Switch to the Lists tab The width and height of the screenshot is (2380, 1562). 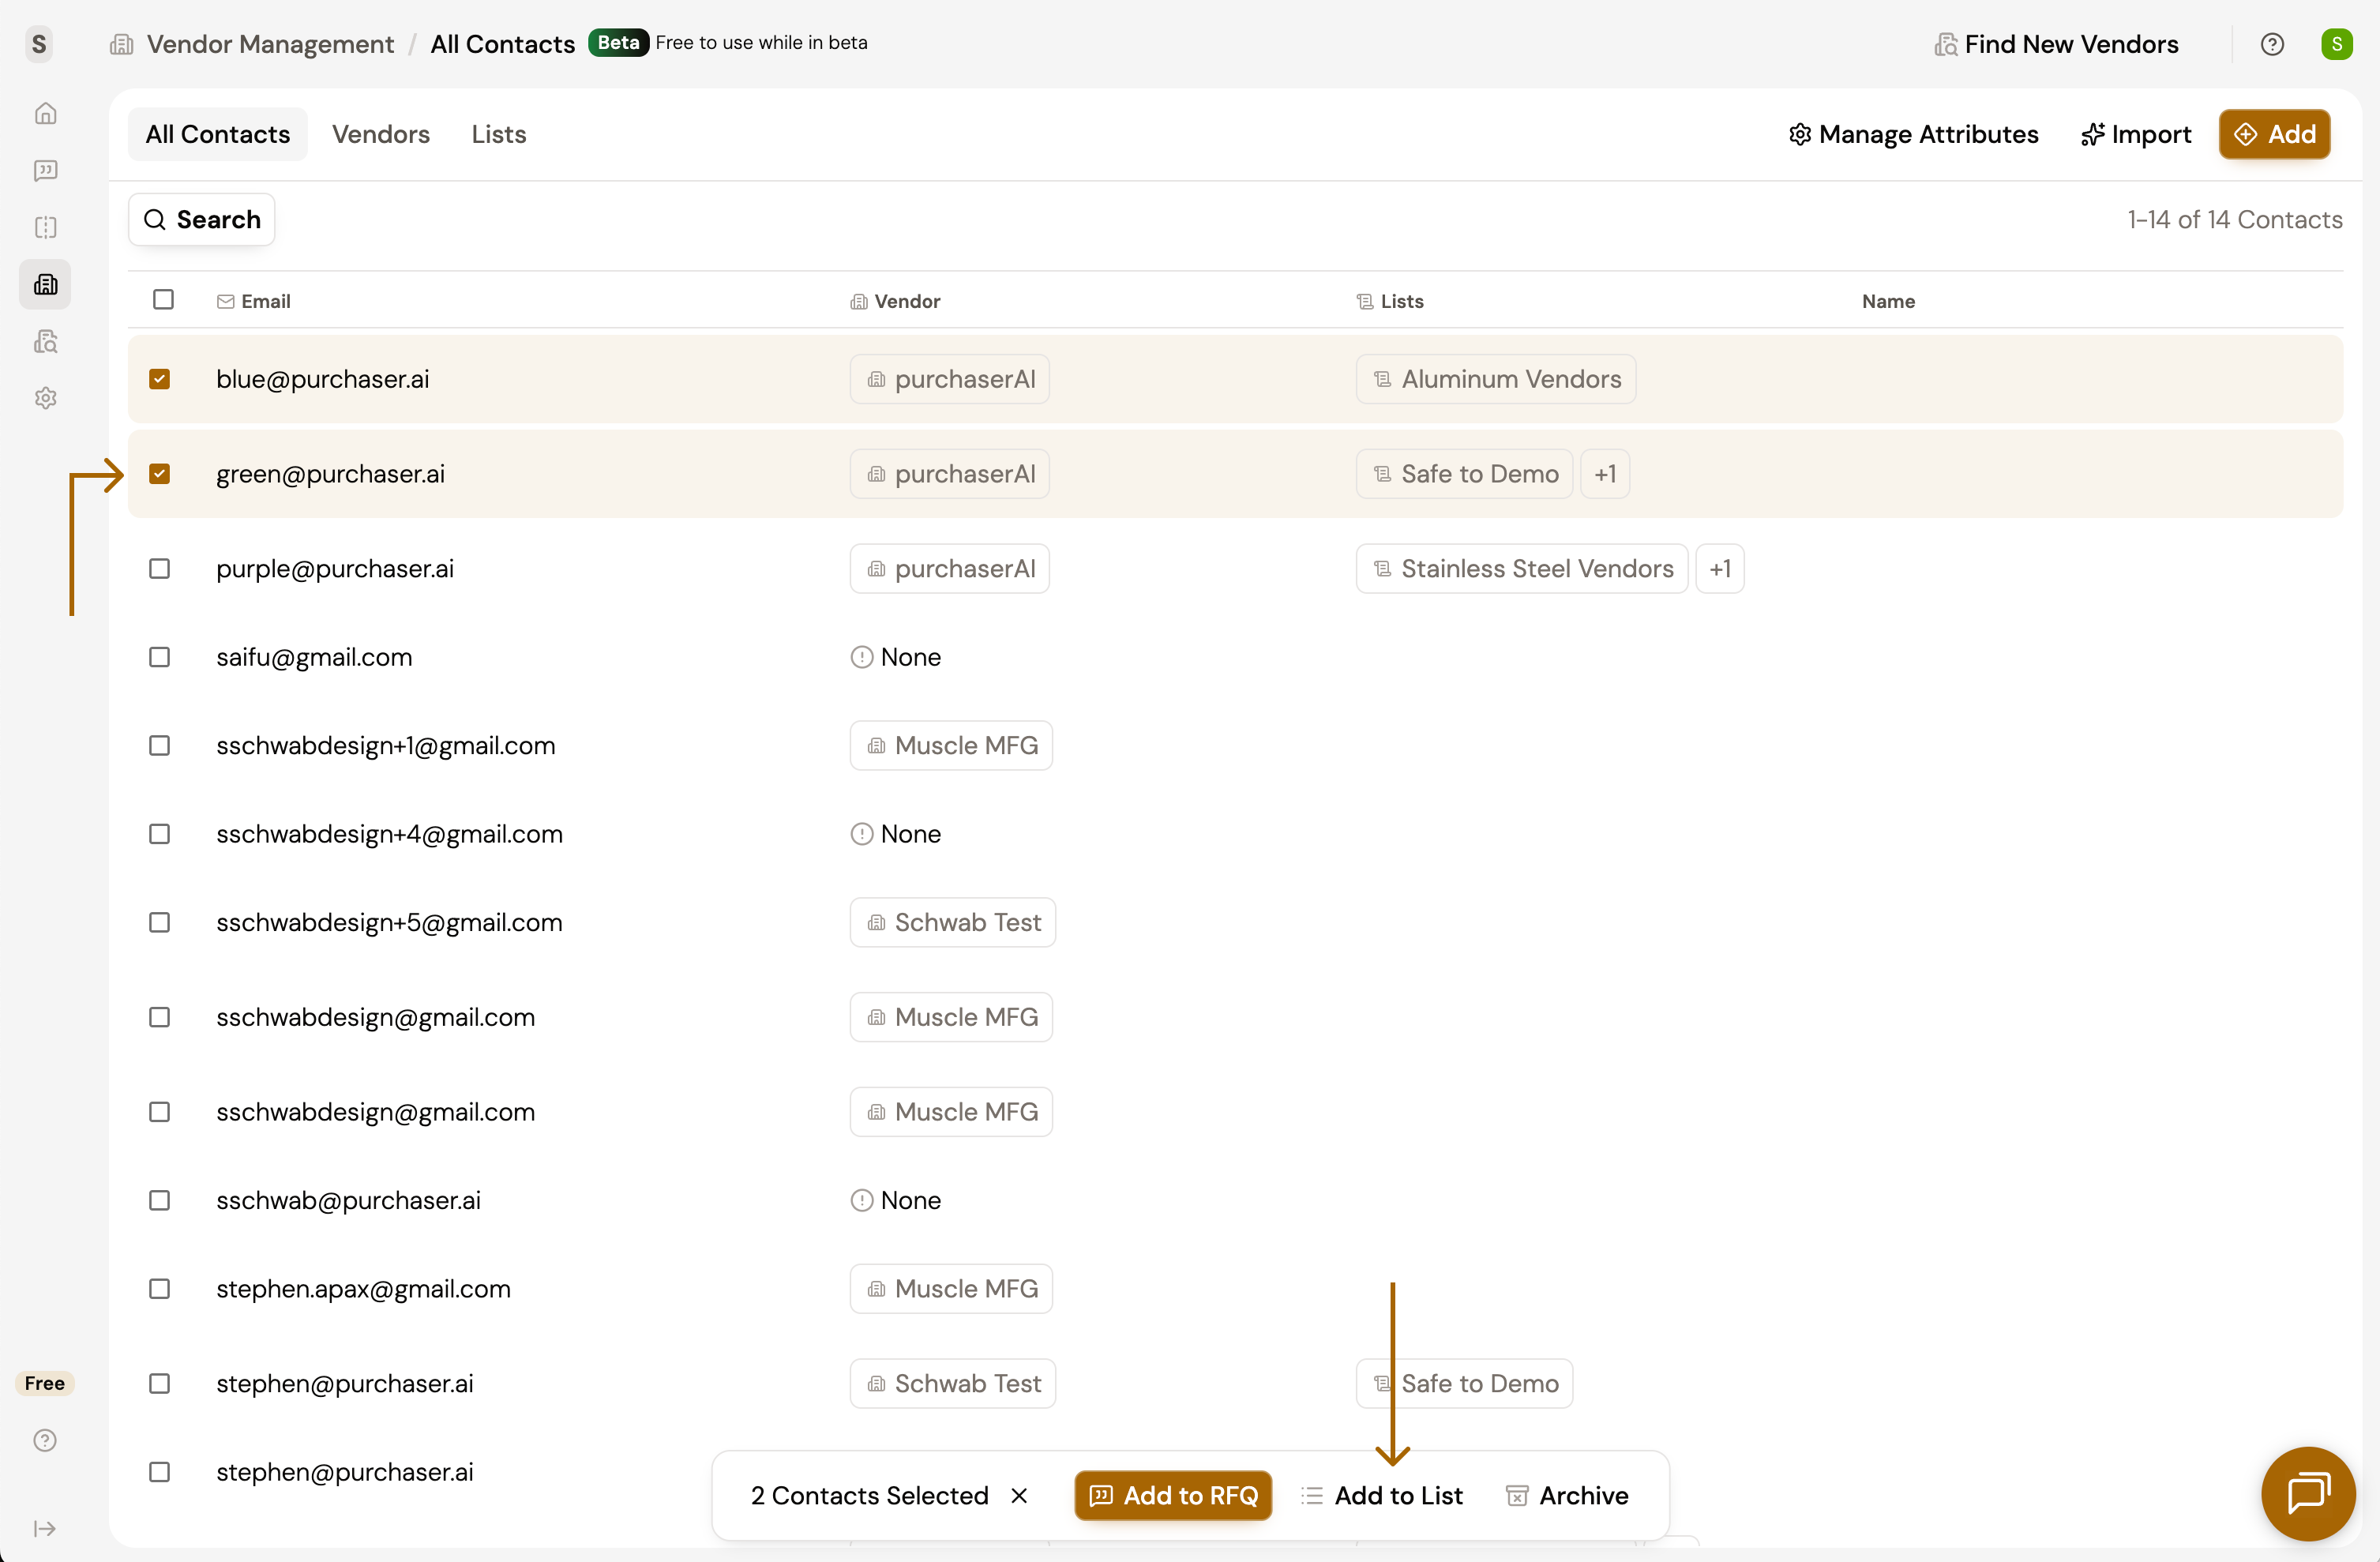tap(498, 134)
